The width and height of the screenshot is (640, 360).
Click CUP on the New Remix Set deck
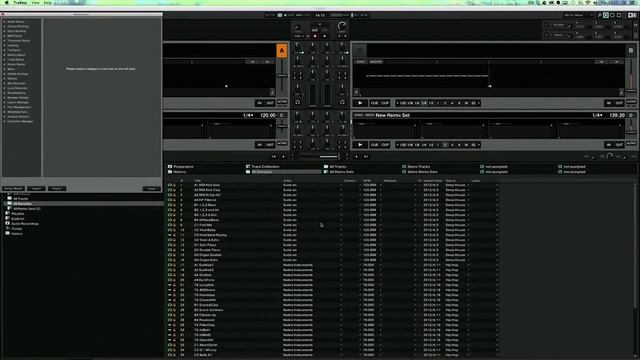(385, 145)
